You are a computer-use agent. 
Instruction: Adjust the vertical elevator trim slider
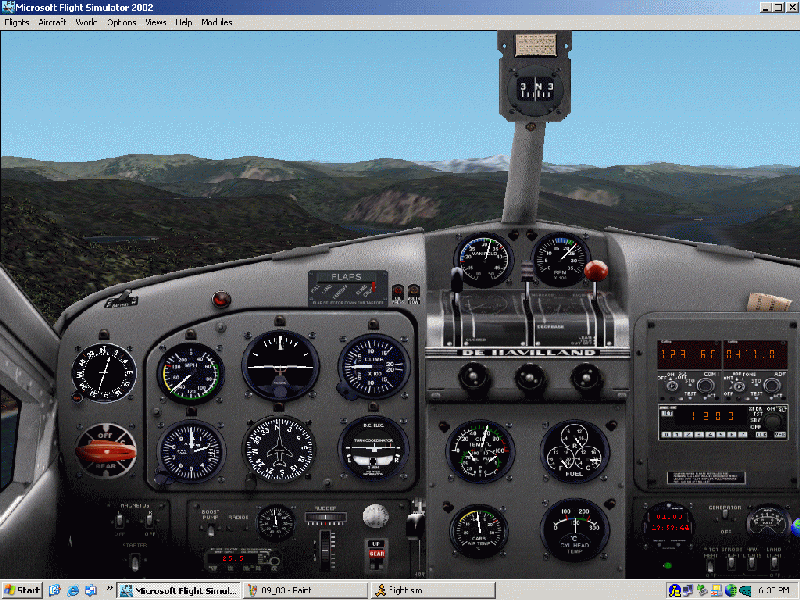(327, 549)
